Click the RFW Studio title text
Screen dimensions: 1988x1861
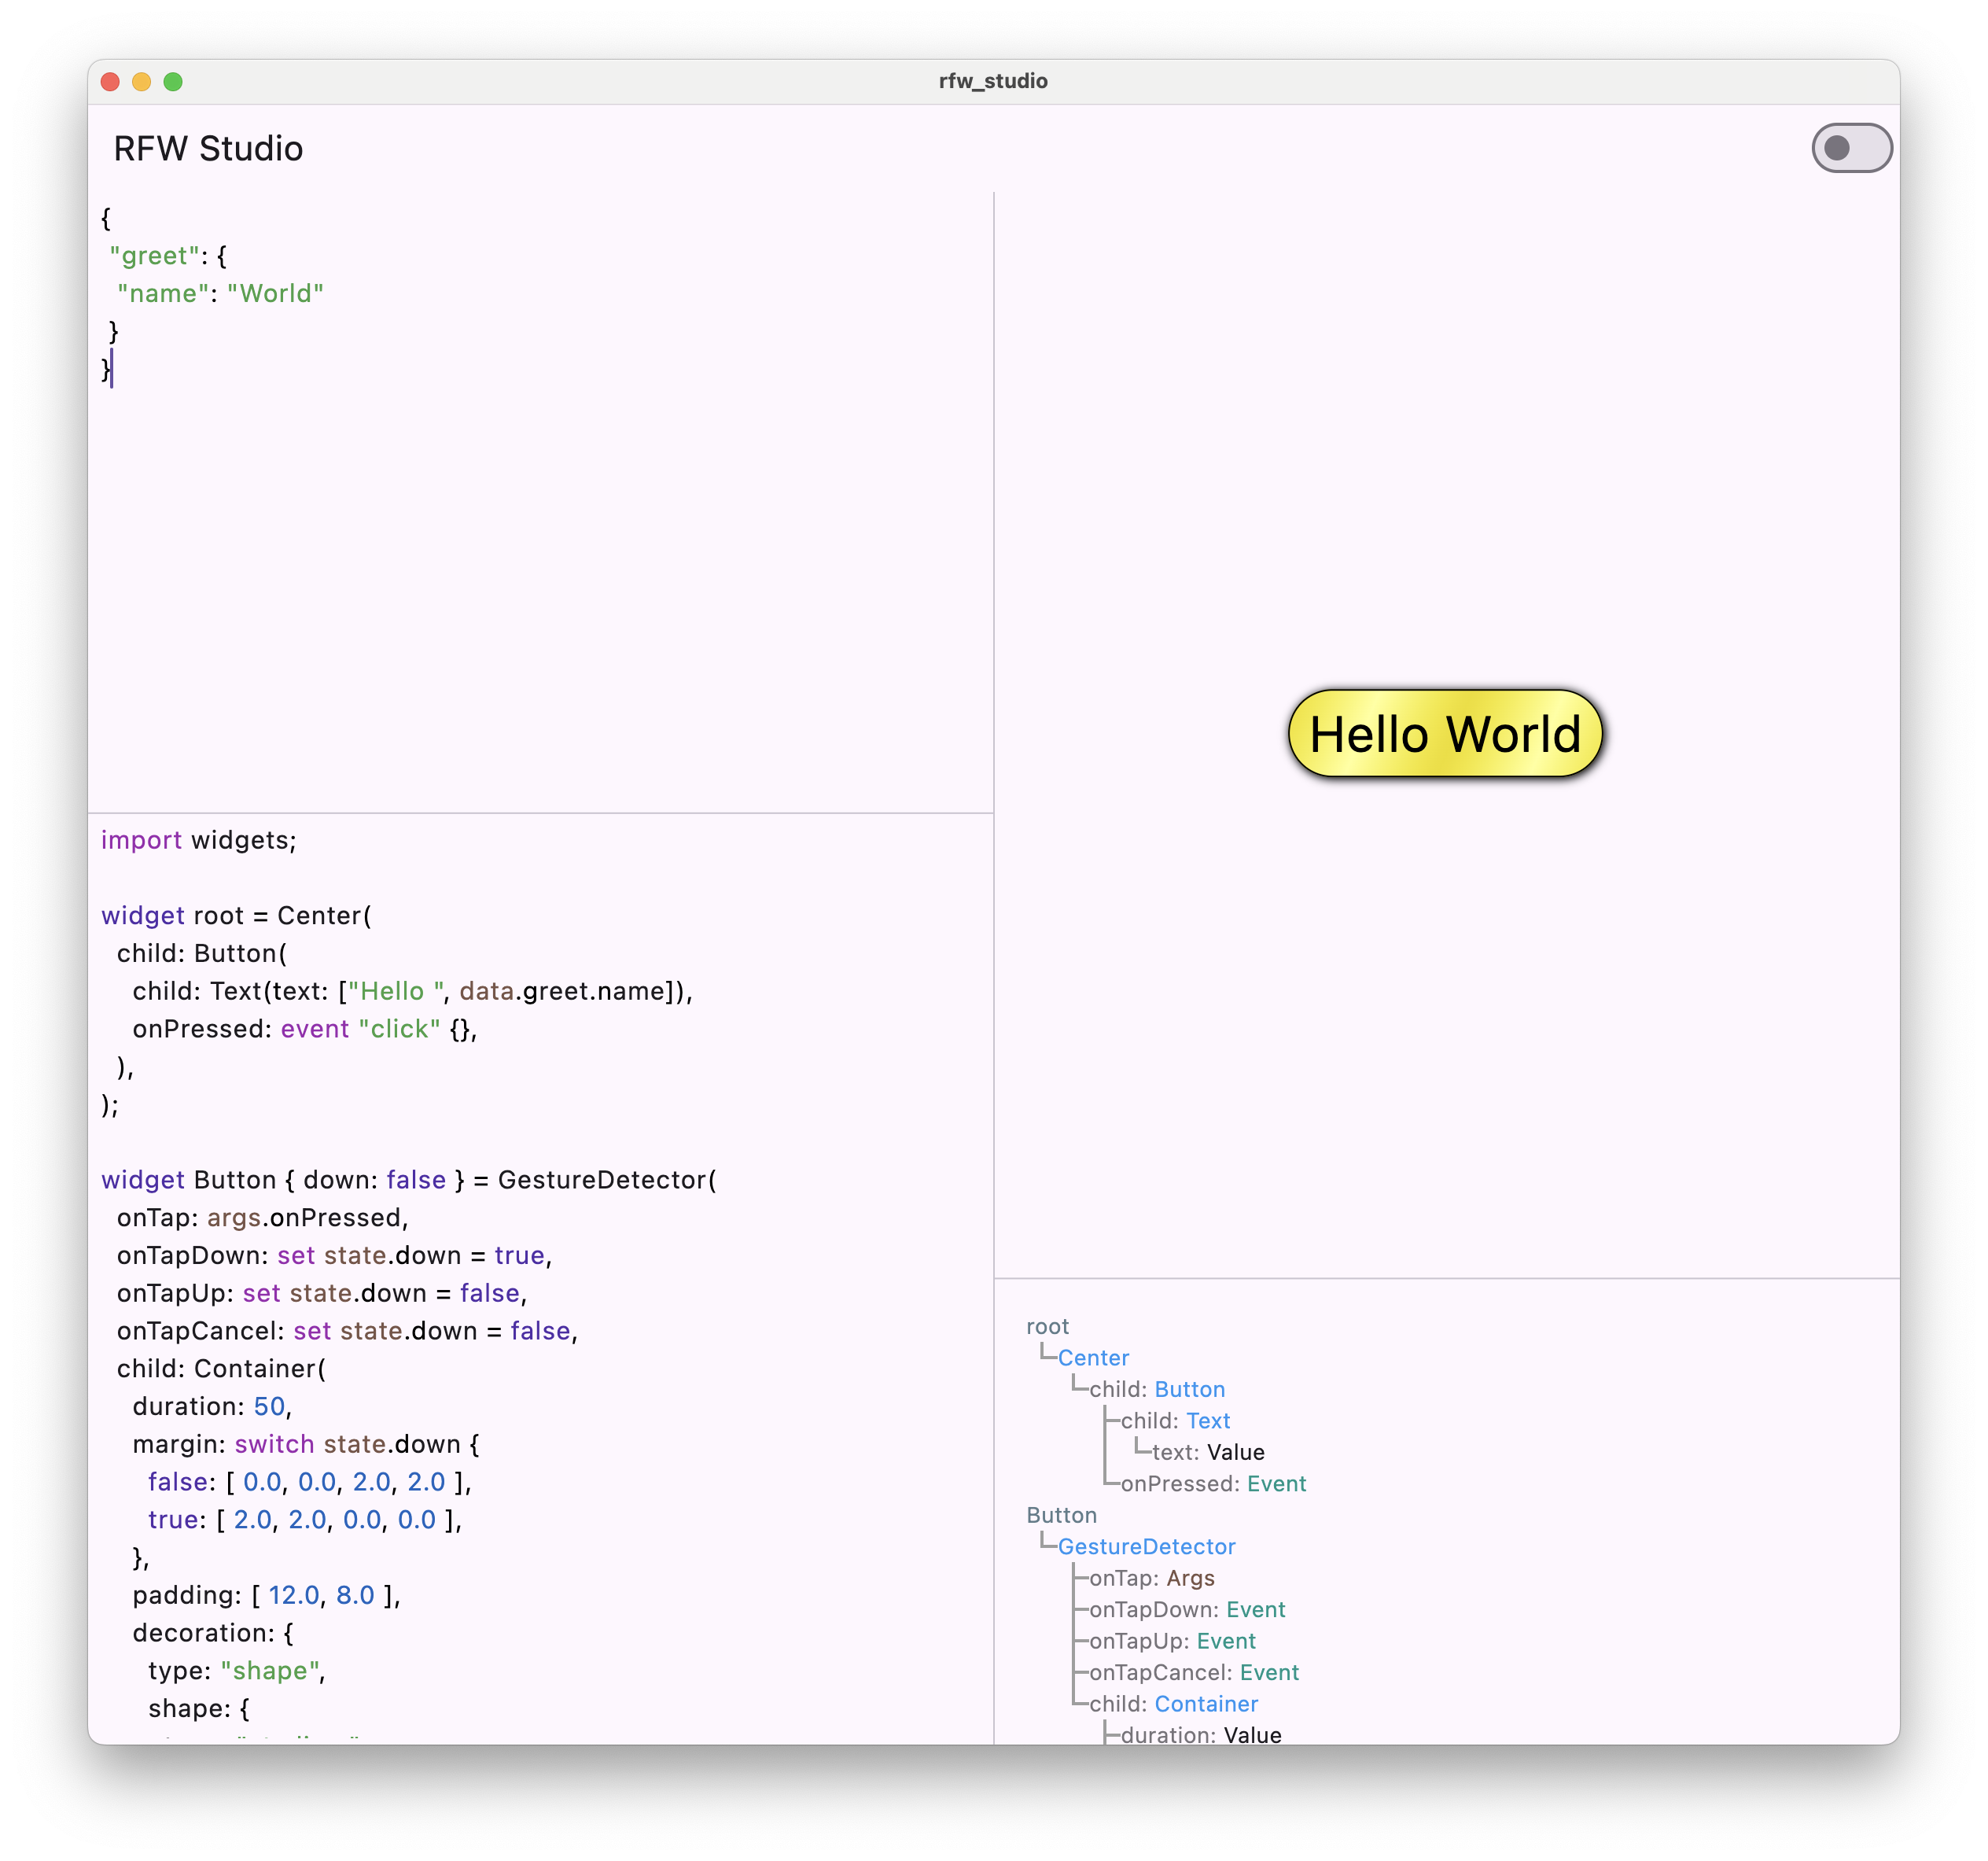click(x=208, y=149)
